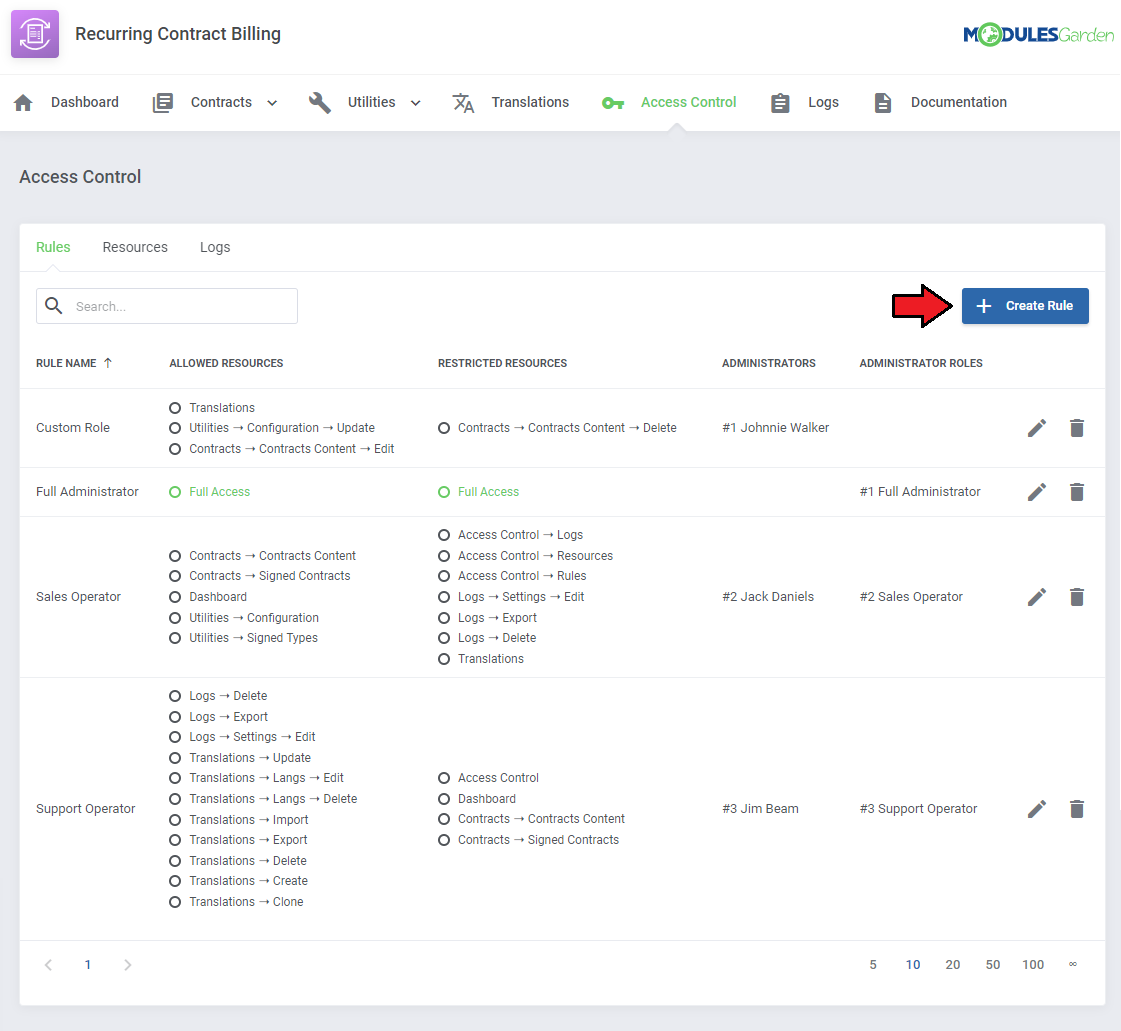Image resolution: width=1121 pixels, height=1031 pixels.
Task: Click the #2 Sales Operator role
Action: click(911, 597)
